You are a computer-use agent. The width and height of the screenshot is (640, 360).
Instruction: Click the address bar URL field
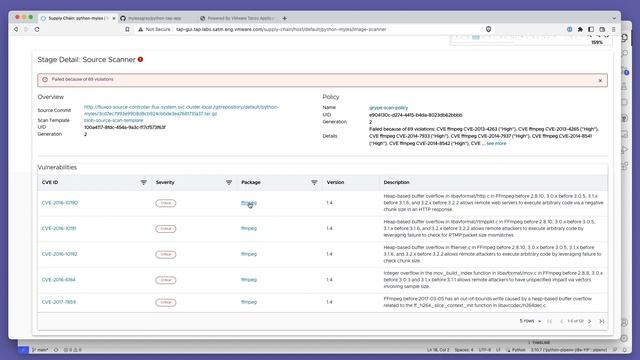281,29
